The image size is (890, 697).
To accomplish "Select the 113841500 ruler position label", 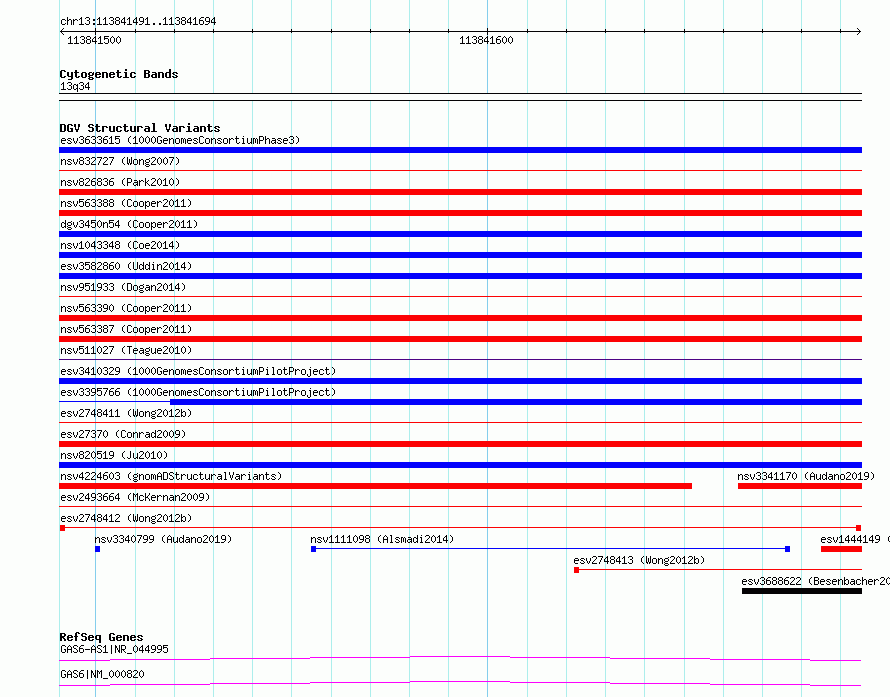I will (94, 40).
